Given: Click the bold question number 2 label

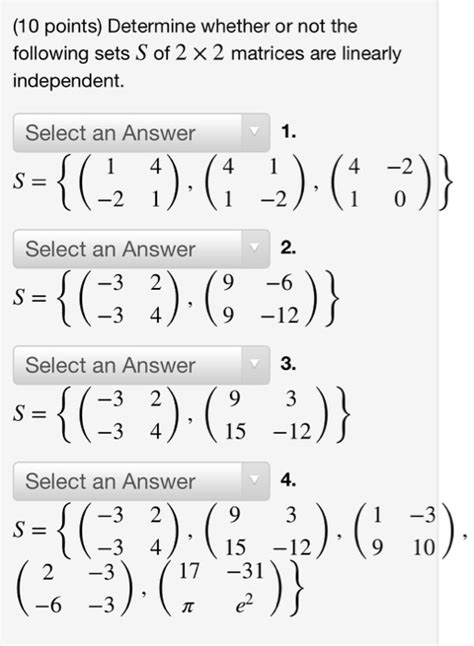Looking at the screenshot, I should 288,248.
